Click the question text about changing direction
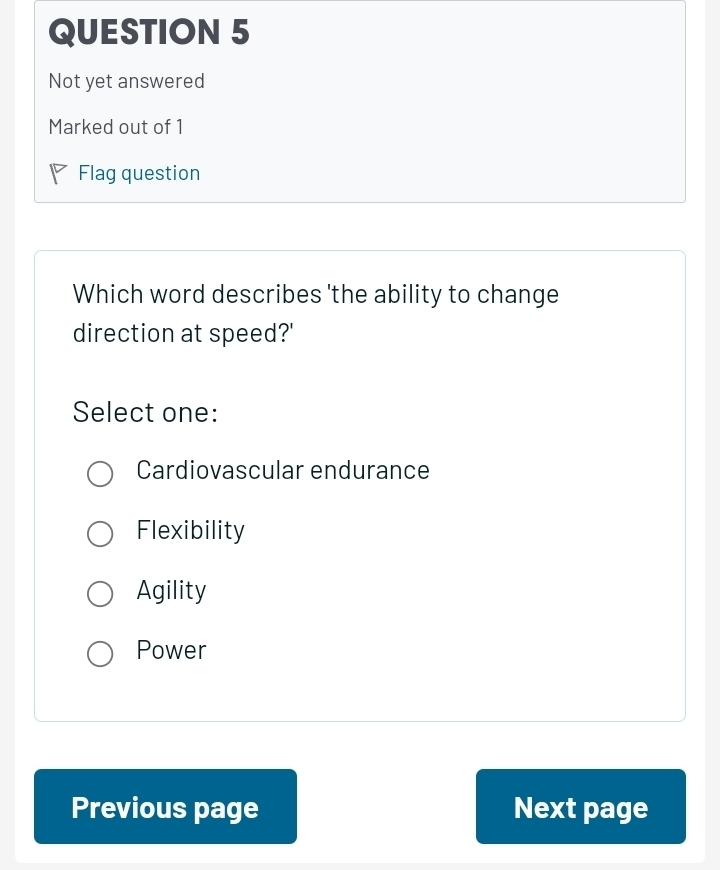This screenshot has width=720, height=870. (315, 312)
